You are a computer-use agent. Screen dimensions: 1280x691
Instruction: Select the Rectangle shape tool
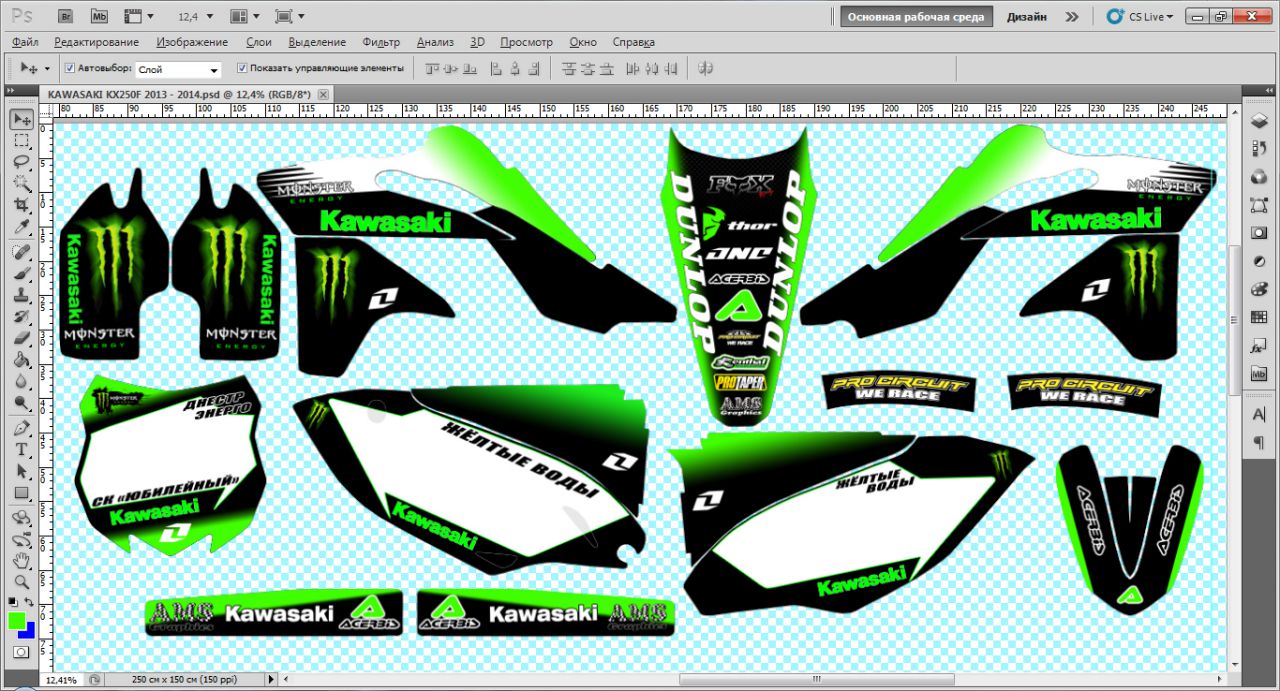click(21, 493)
